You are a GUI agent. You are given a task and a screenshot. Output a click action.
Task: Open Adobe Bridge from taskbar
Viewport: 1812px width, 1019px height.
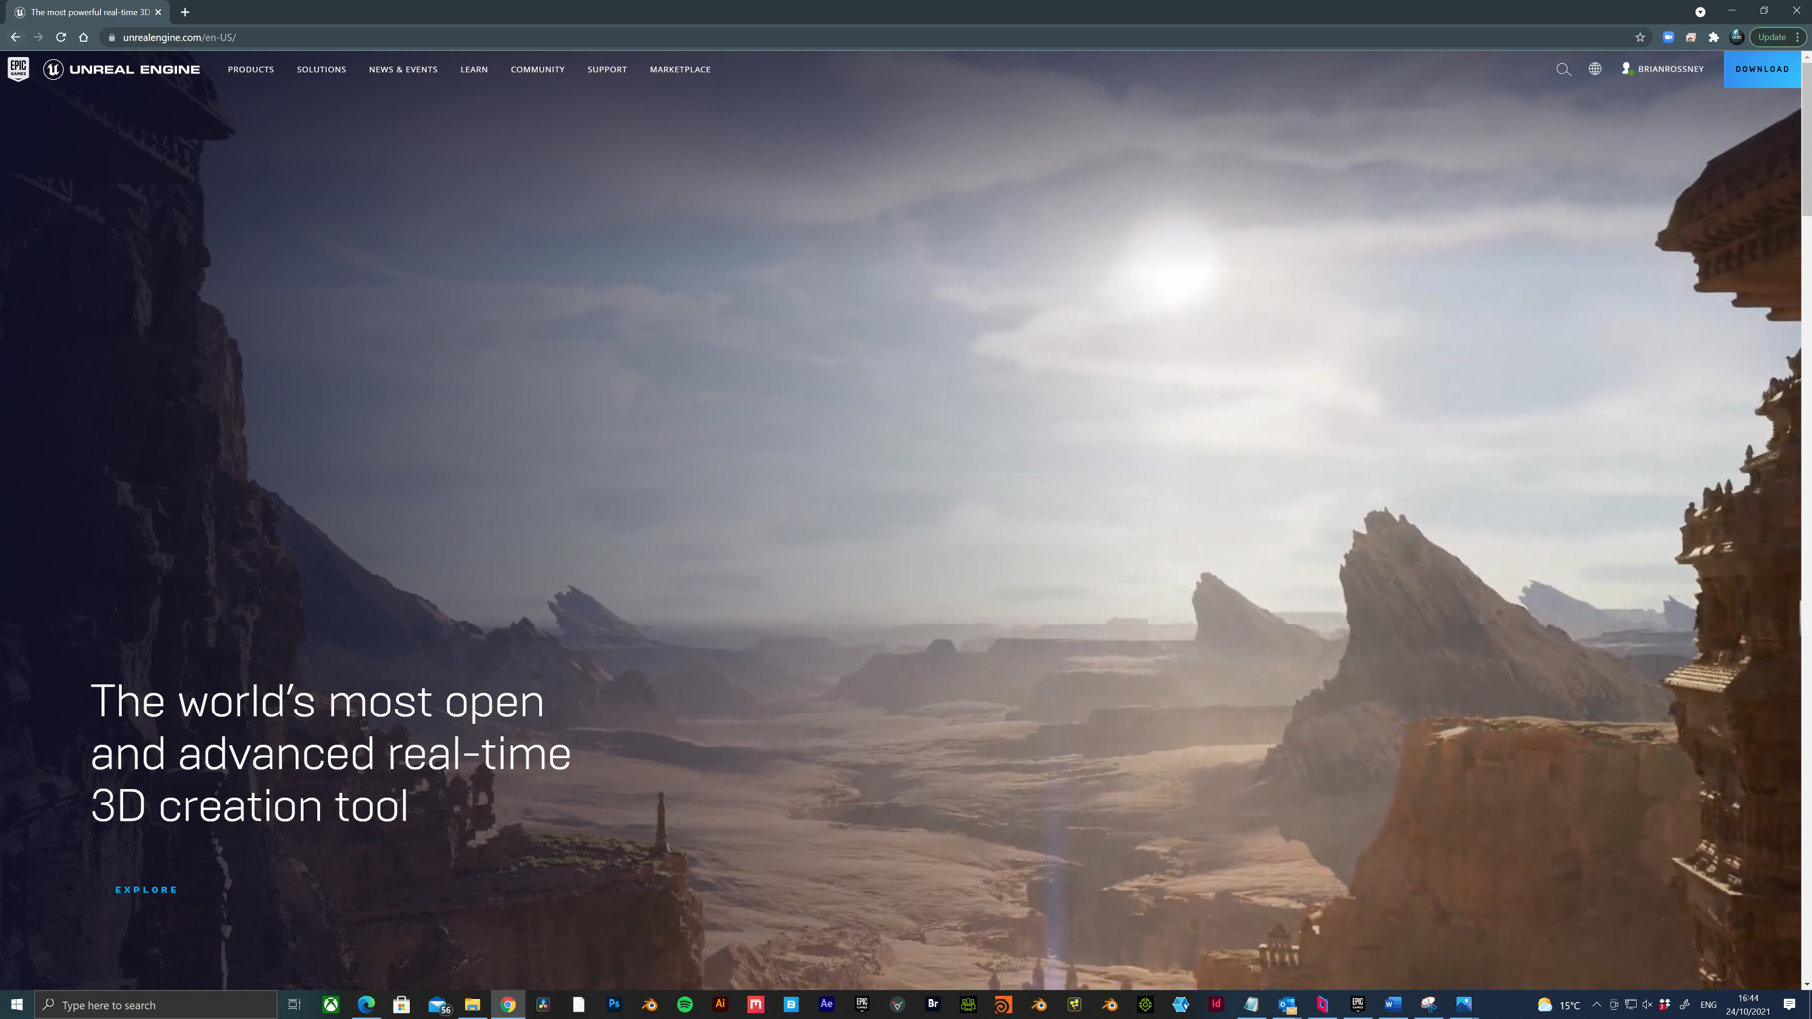[933, 1004]
